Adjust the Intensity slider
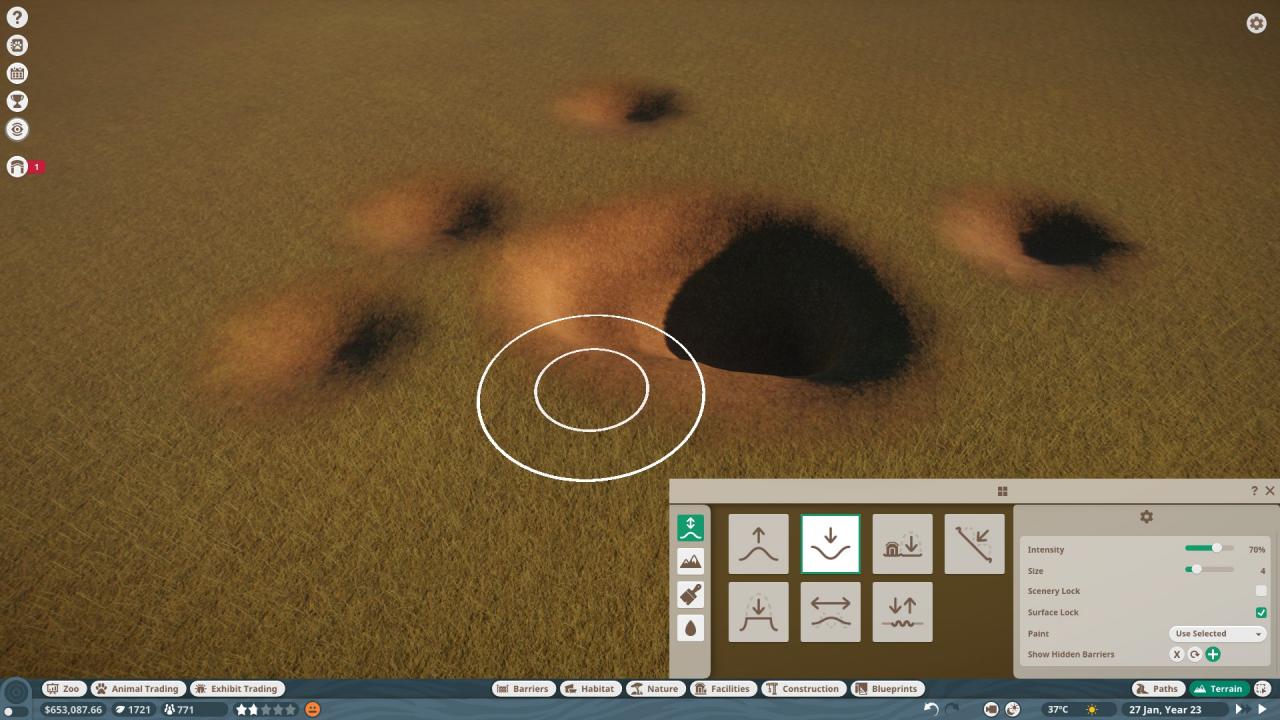Screen dimensions: 1280x720 tap(1216, 548)
